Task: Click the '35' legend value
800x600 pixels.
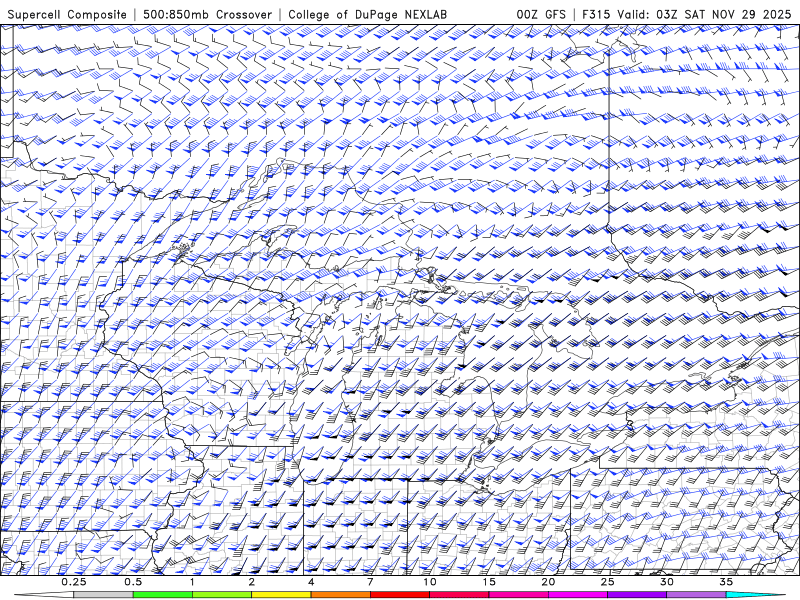Action: [x=726, y=582]
